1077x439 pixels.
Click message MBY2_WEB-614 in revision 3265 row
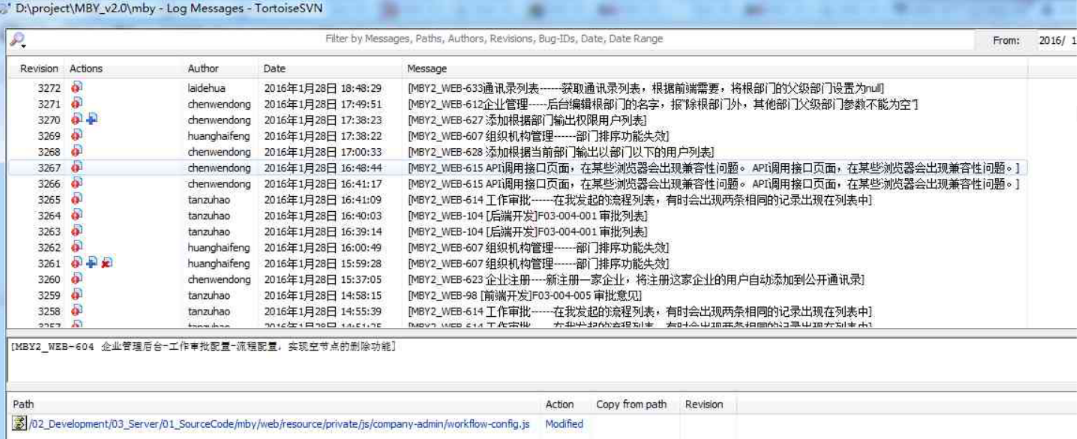[x=640, y=199]
